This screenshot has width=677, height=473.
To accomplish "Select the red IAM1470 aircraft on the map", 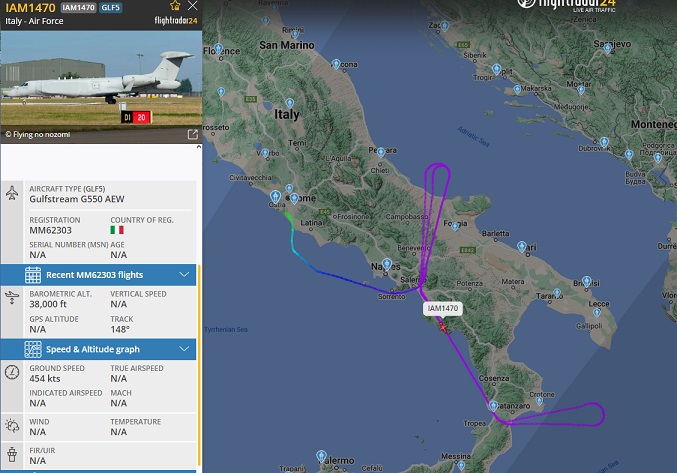I will [x=443, y=327].
